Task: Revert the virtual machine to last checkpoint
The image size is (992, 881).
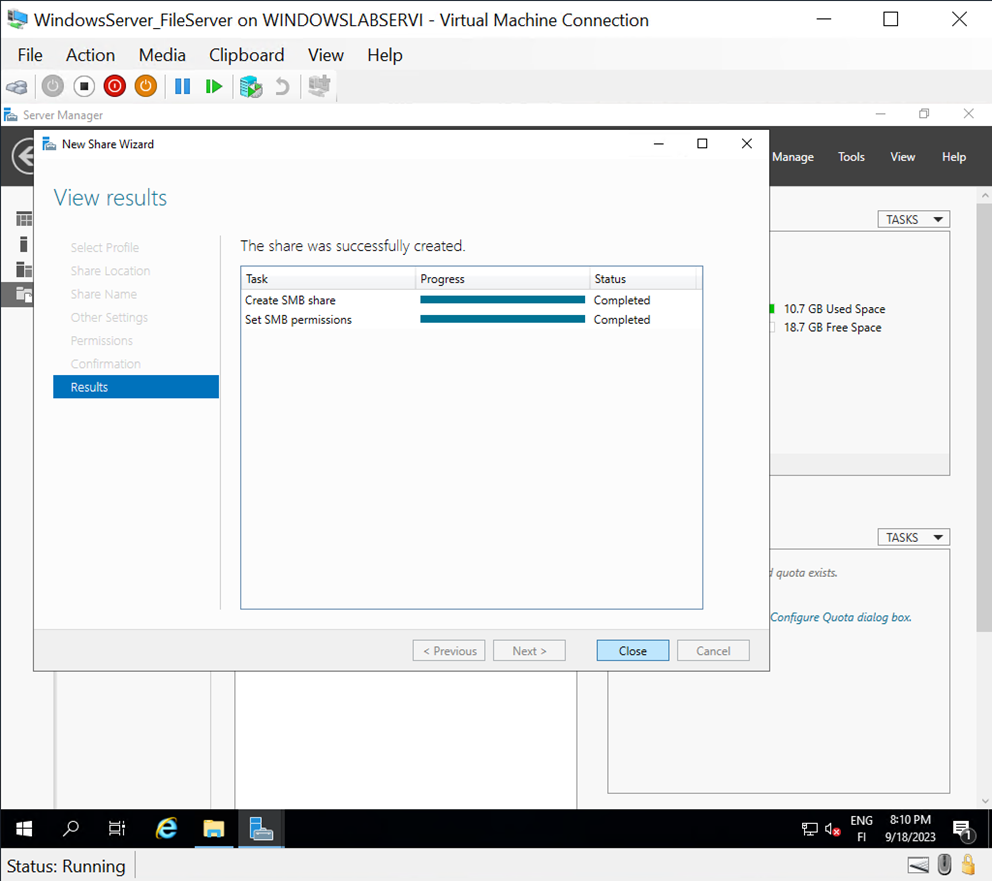Action: point(285,86)
